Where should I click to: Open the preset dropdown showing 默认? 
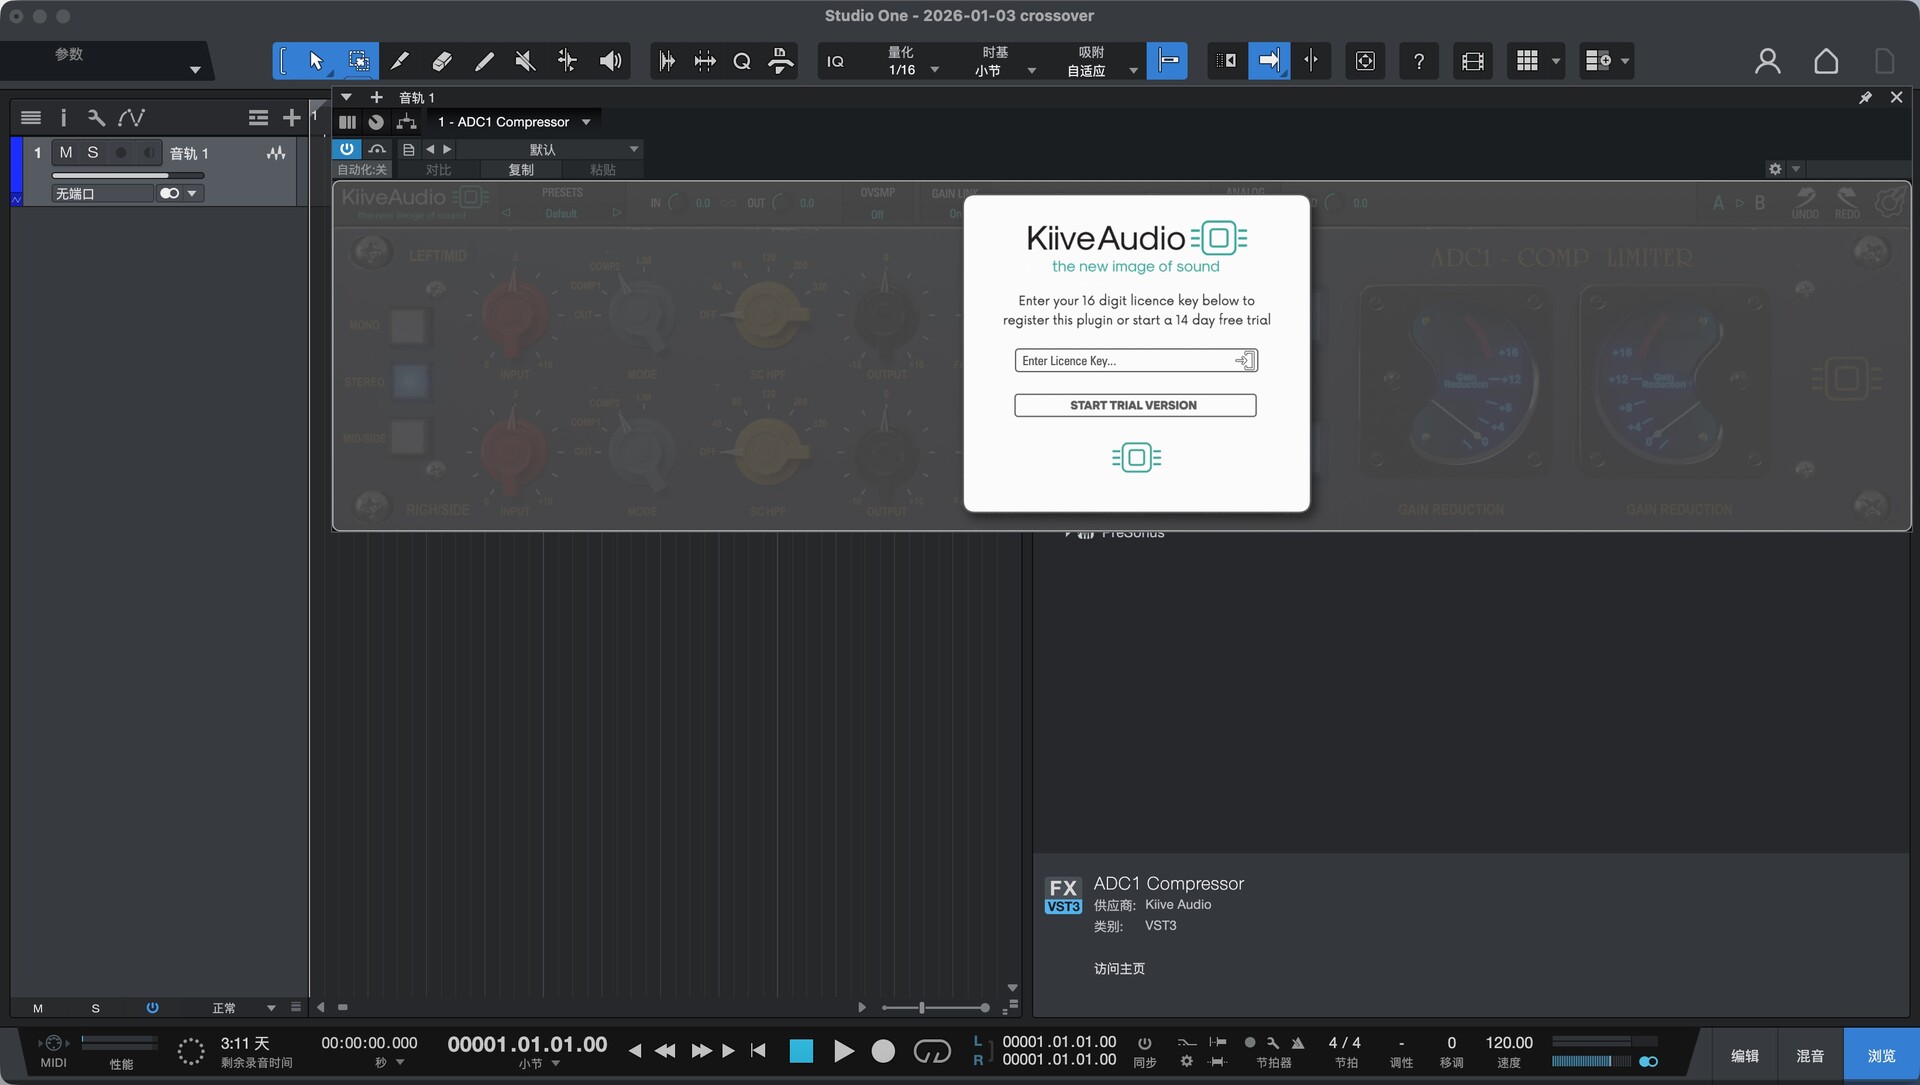point(633,149)
